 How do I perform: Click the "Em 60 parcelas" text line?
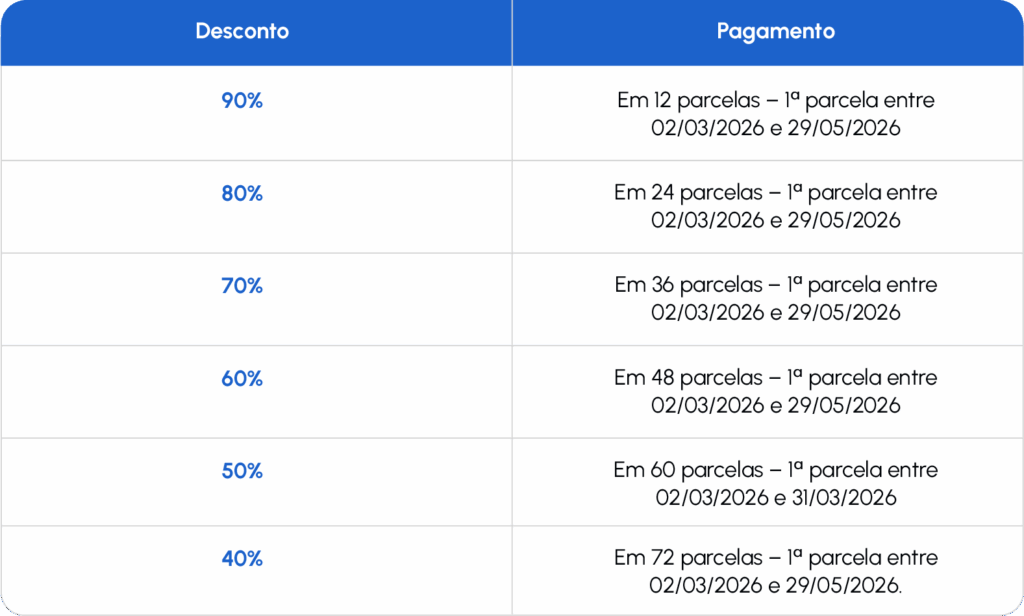(x=775, y=470)
